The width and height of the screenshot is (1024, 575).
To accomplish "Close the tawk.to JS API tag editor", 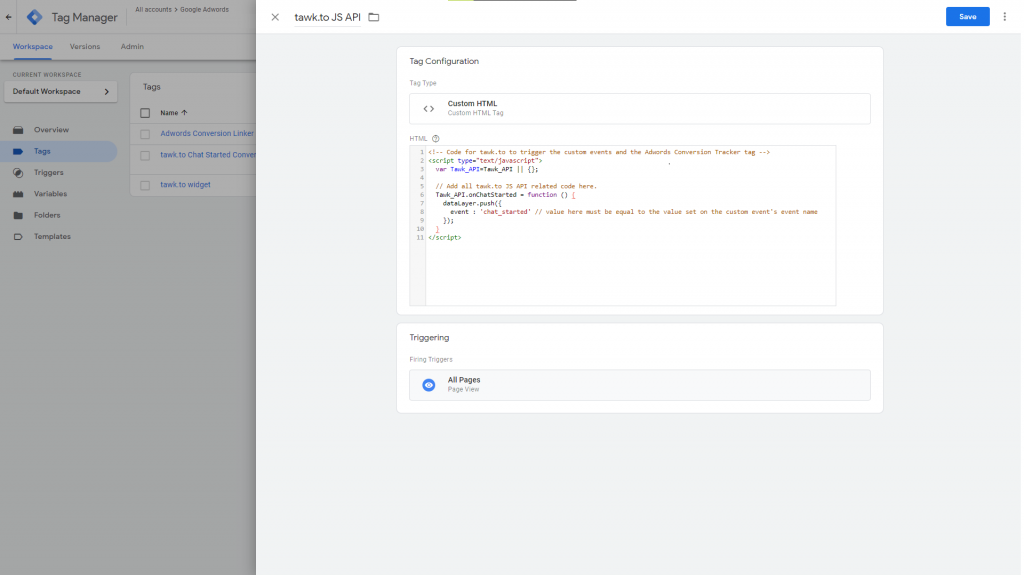I will 275,17.
